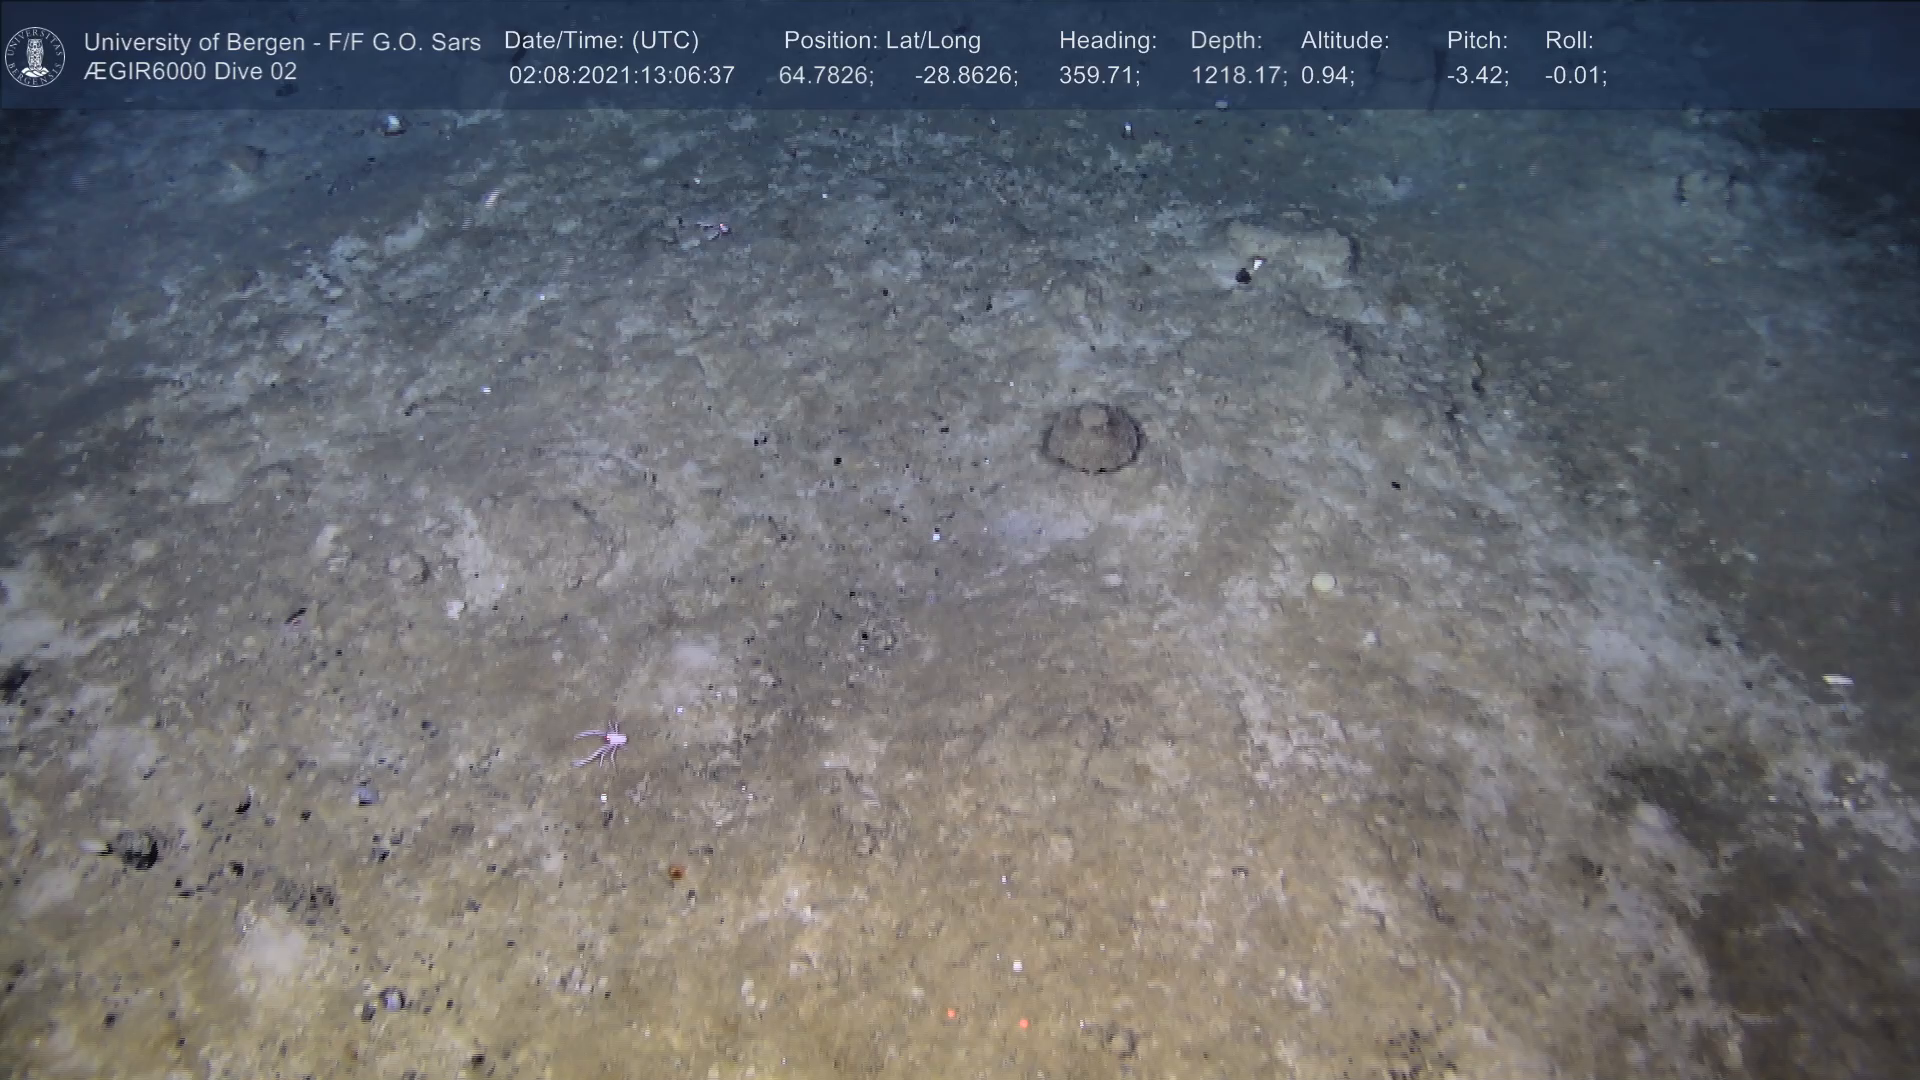
Task: Click the University of Bergen vessel title text
Action: pyautogui.click(x=282, y=42)
